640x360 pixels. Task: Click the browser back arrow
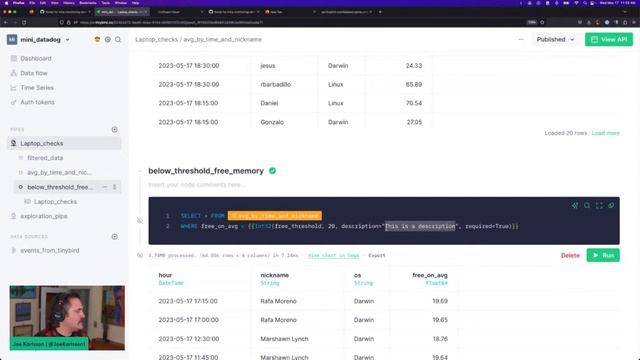click(6, 22)
